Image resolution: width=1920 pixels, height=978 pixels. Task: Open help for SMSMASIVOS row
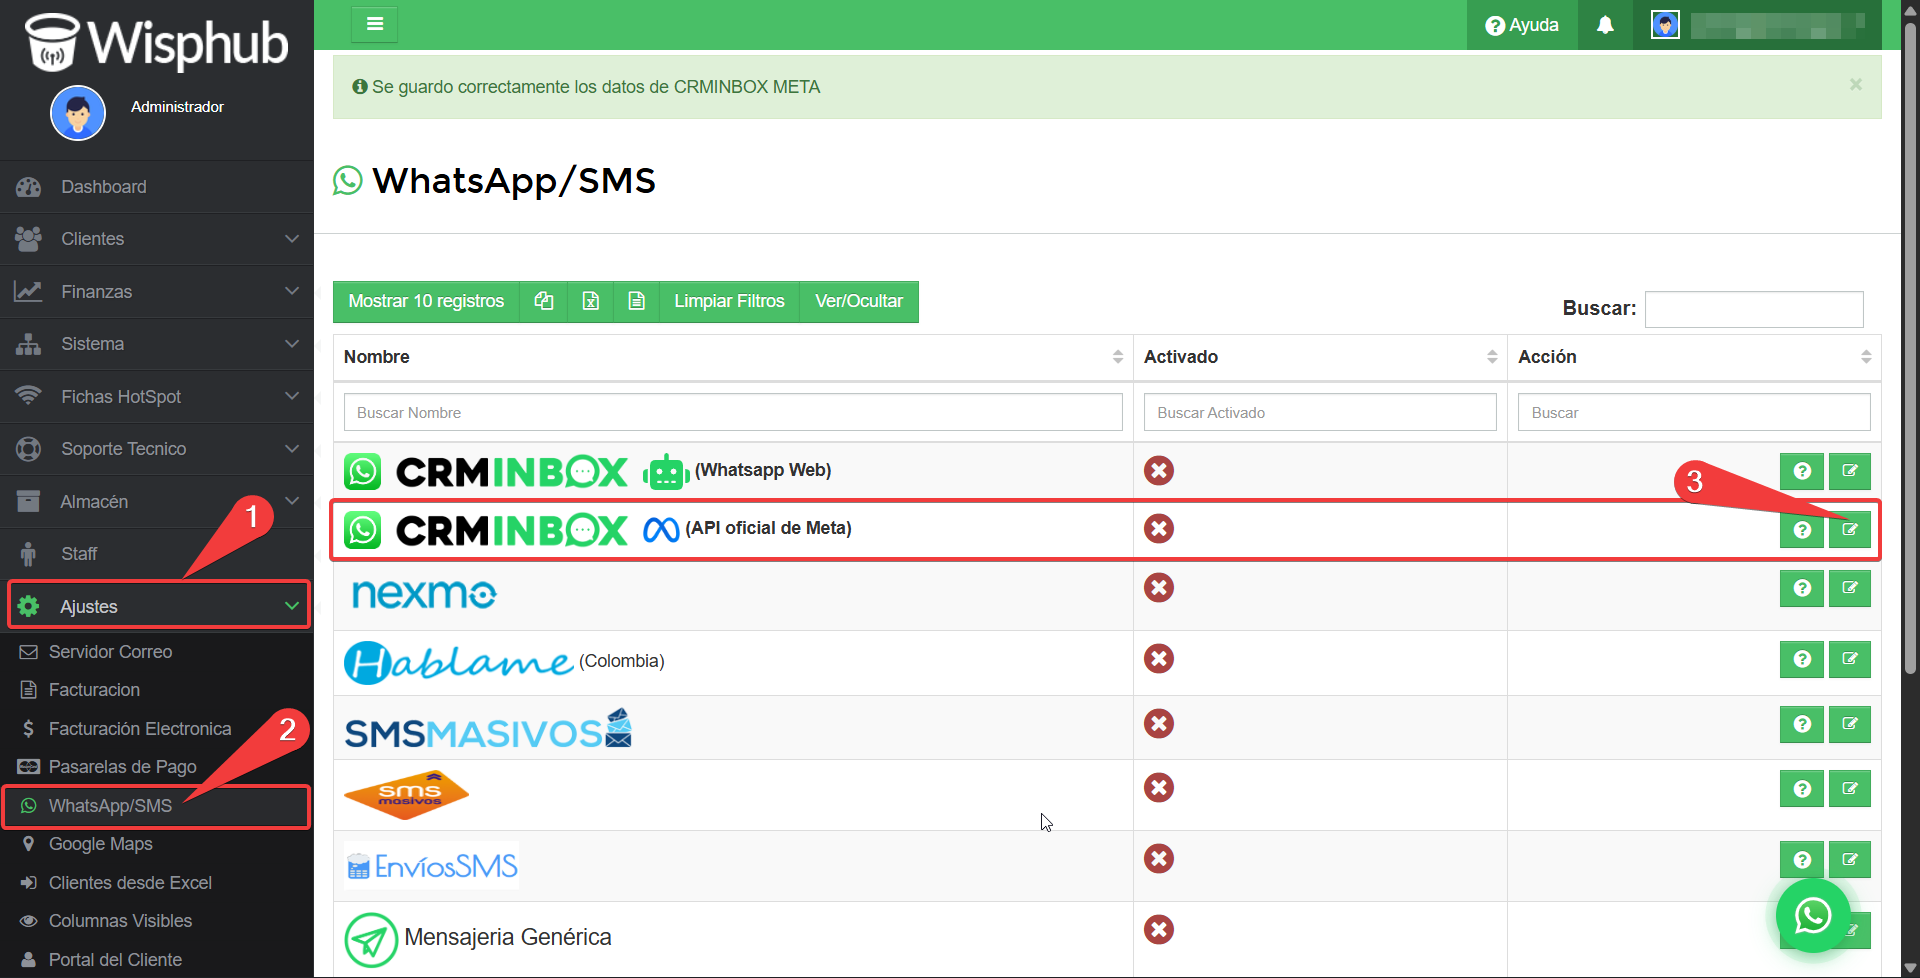click(1802, 724)
